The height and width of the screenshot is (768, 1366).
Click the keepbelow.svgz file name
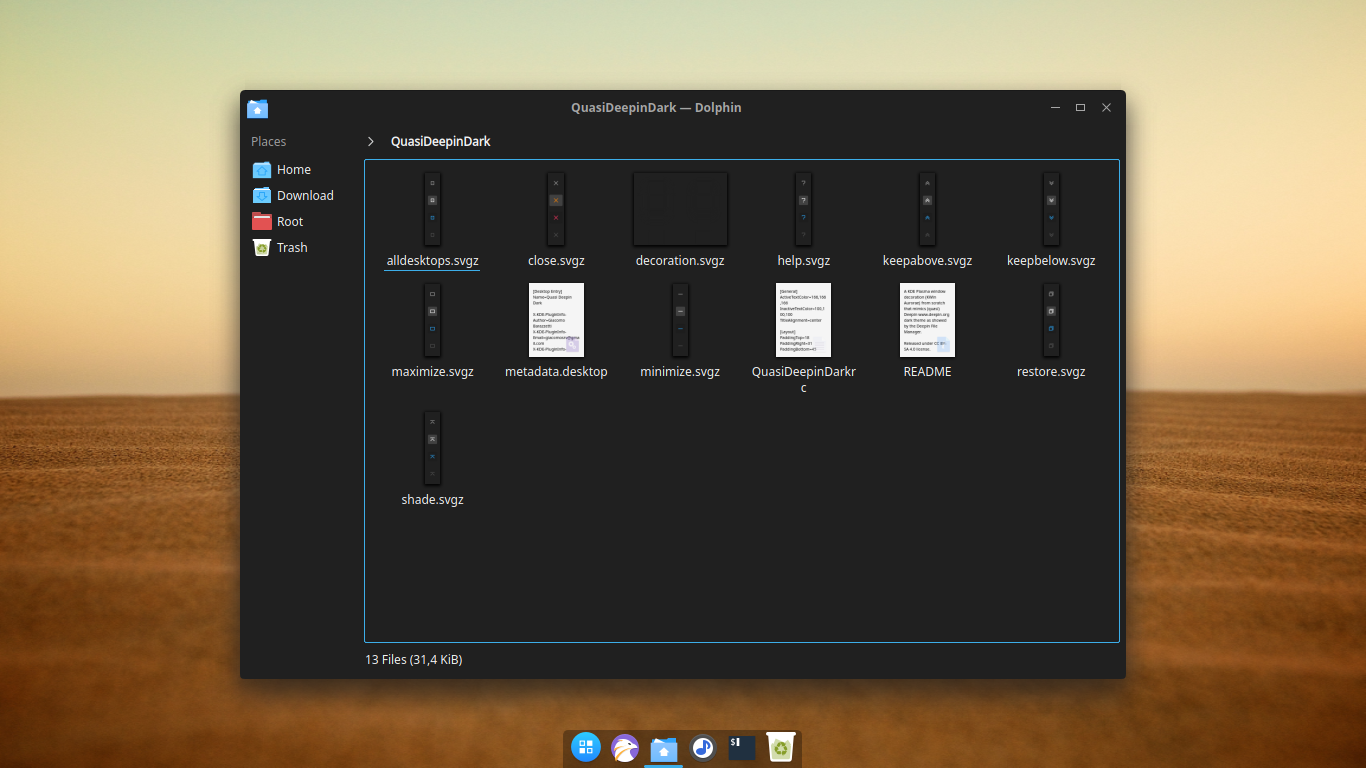point(1051,261)
